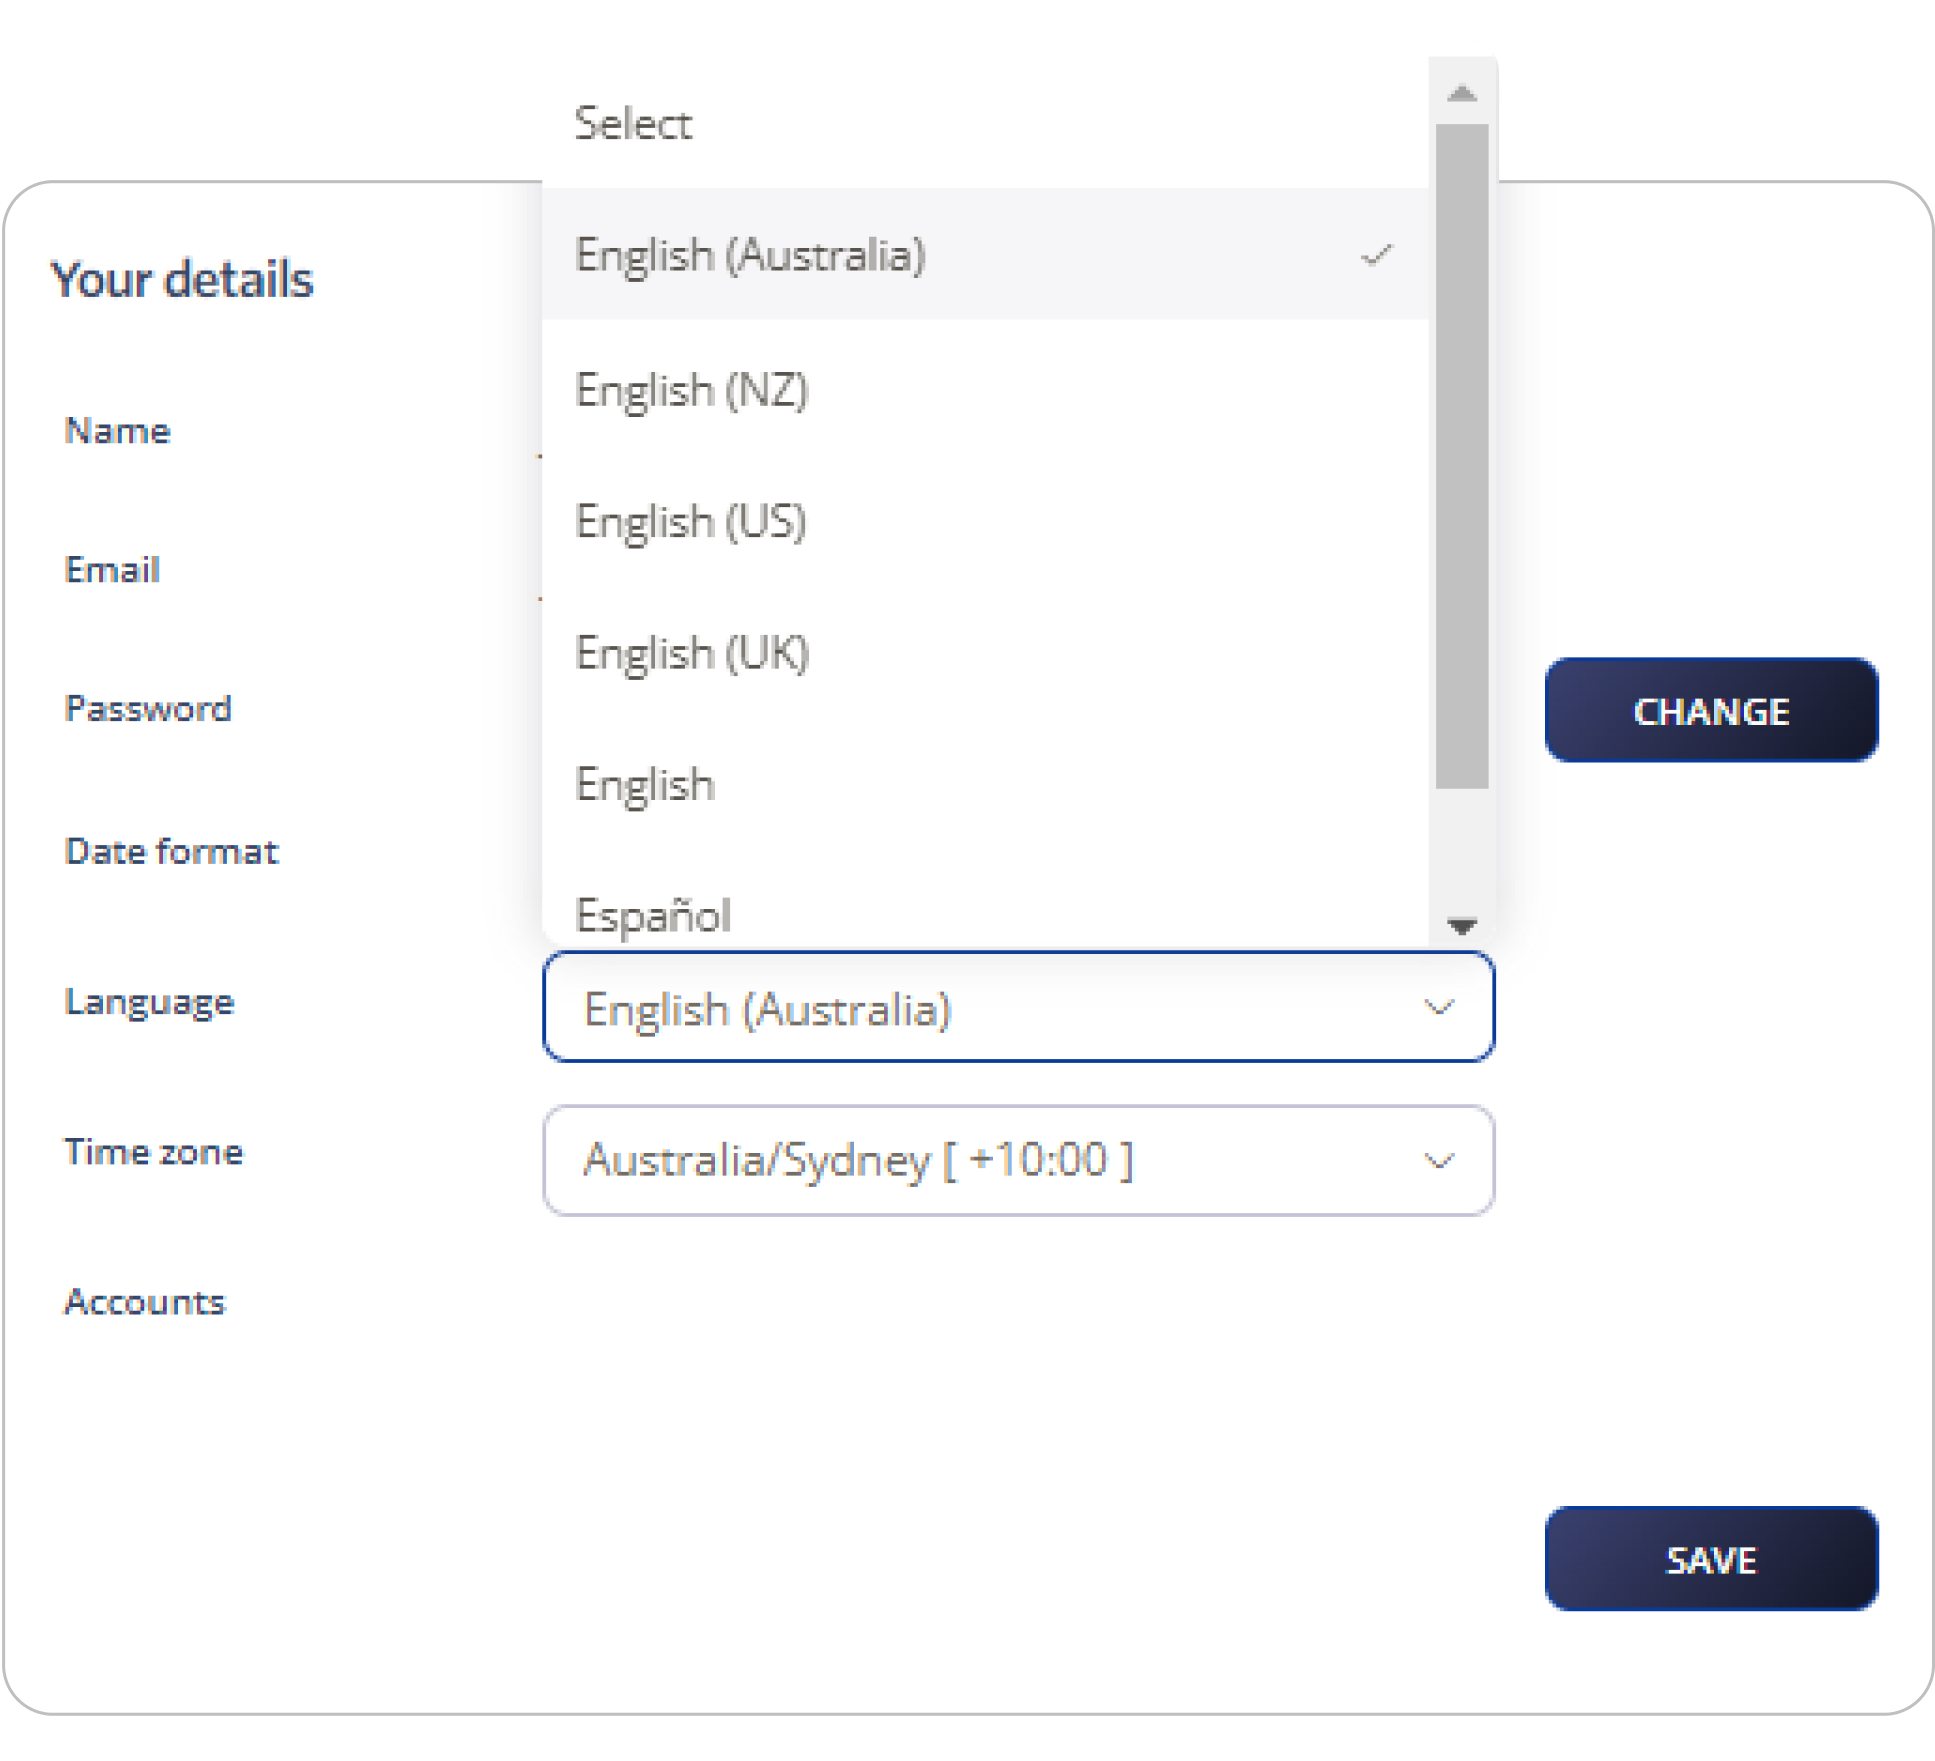
Task: Click the Language field showing English (Australia)
Action: pyautogui.click(x=1017, y=1008)
